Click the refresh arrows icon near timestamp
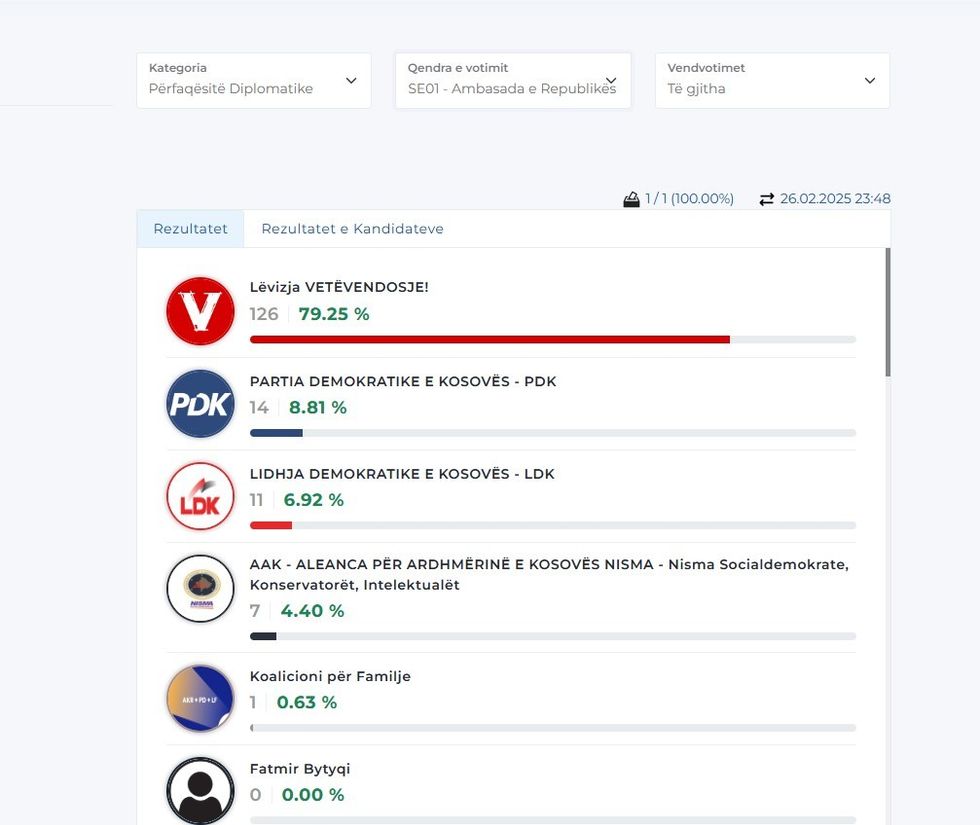The image size is (980, 825). click(767, 199)
